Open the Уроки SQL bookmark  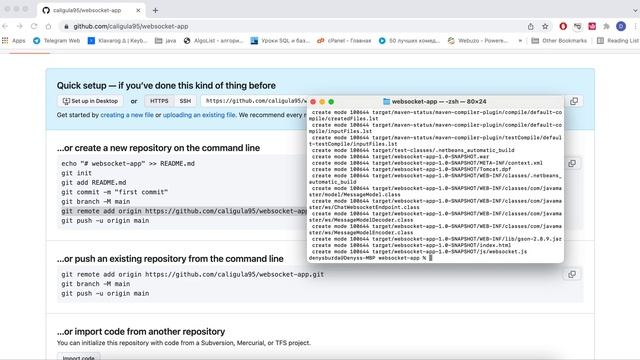click(280, 40)
